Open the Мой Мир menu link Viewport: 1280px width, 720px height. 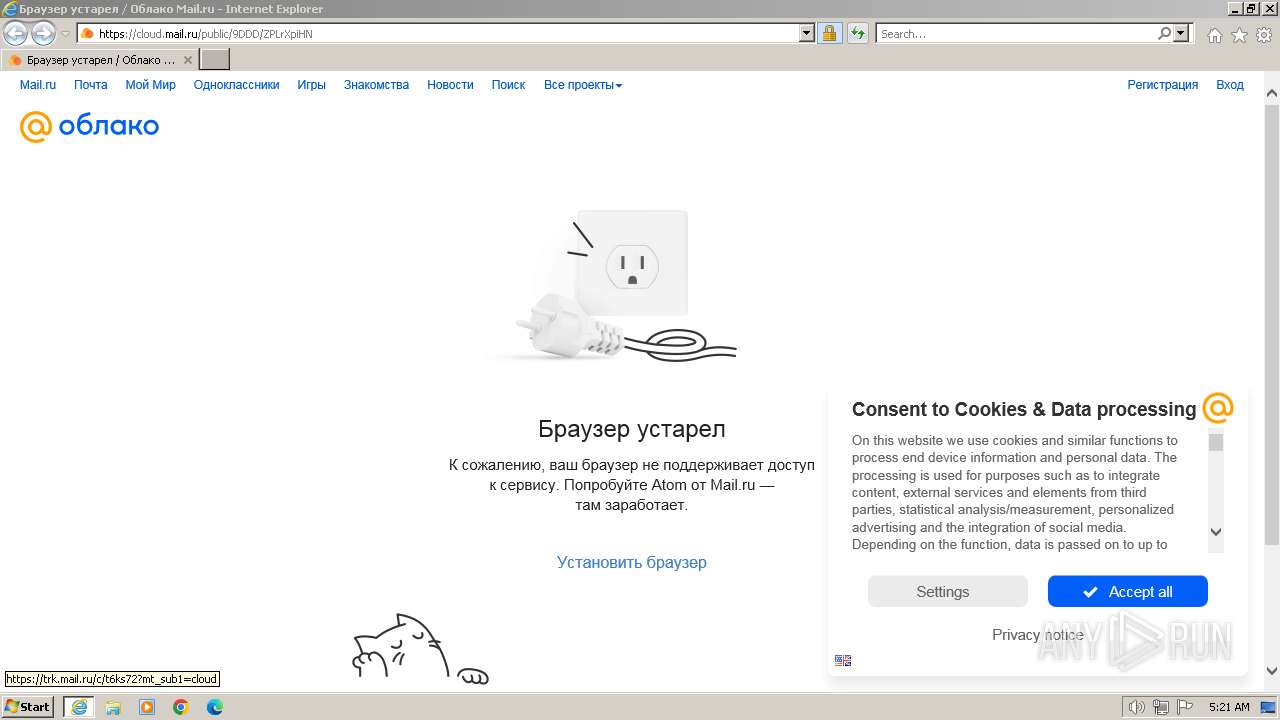coord(150,85)
